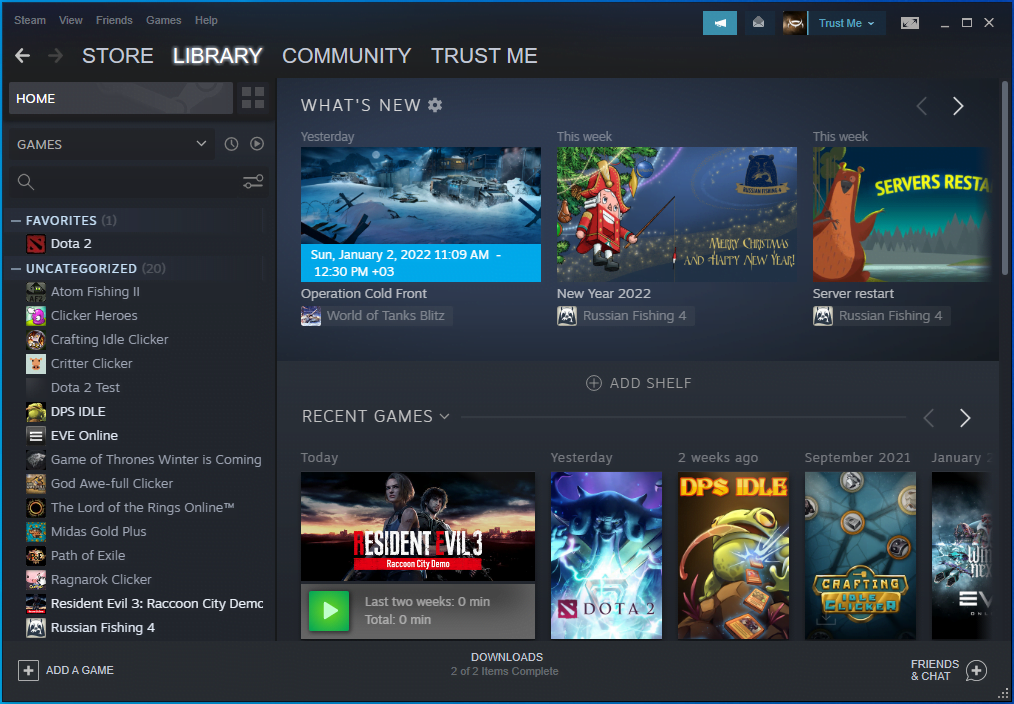Click the Add Shelf plus icon
This screenshot has height=704, width=1014.
click(594, 383)
